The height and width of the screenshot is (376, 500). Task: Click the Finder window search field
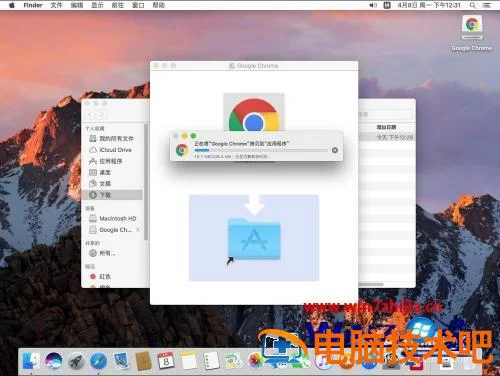point(385,114)
